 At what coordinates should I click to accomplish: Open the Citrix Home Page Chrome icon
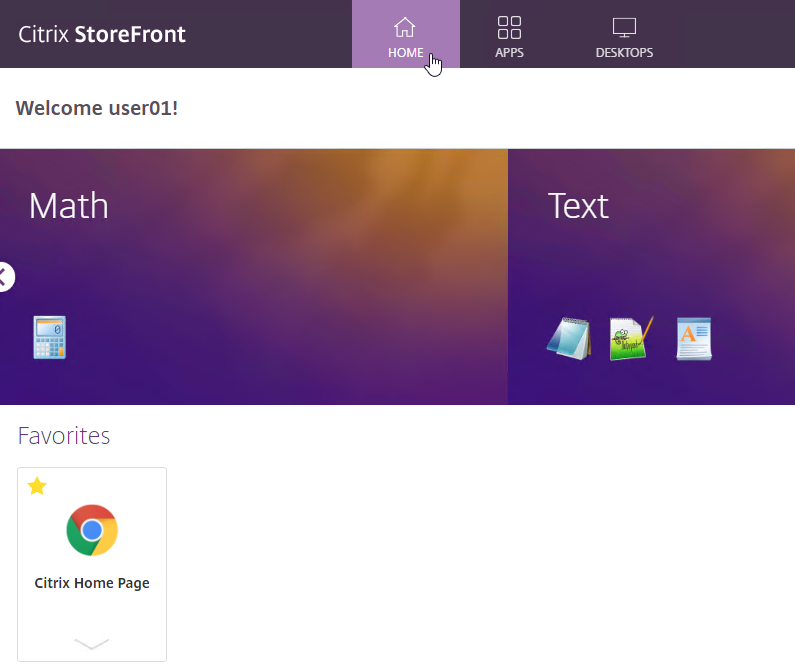[92, 530]
